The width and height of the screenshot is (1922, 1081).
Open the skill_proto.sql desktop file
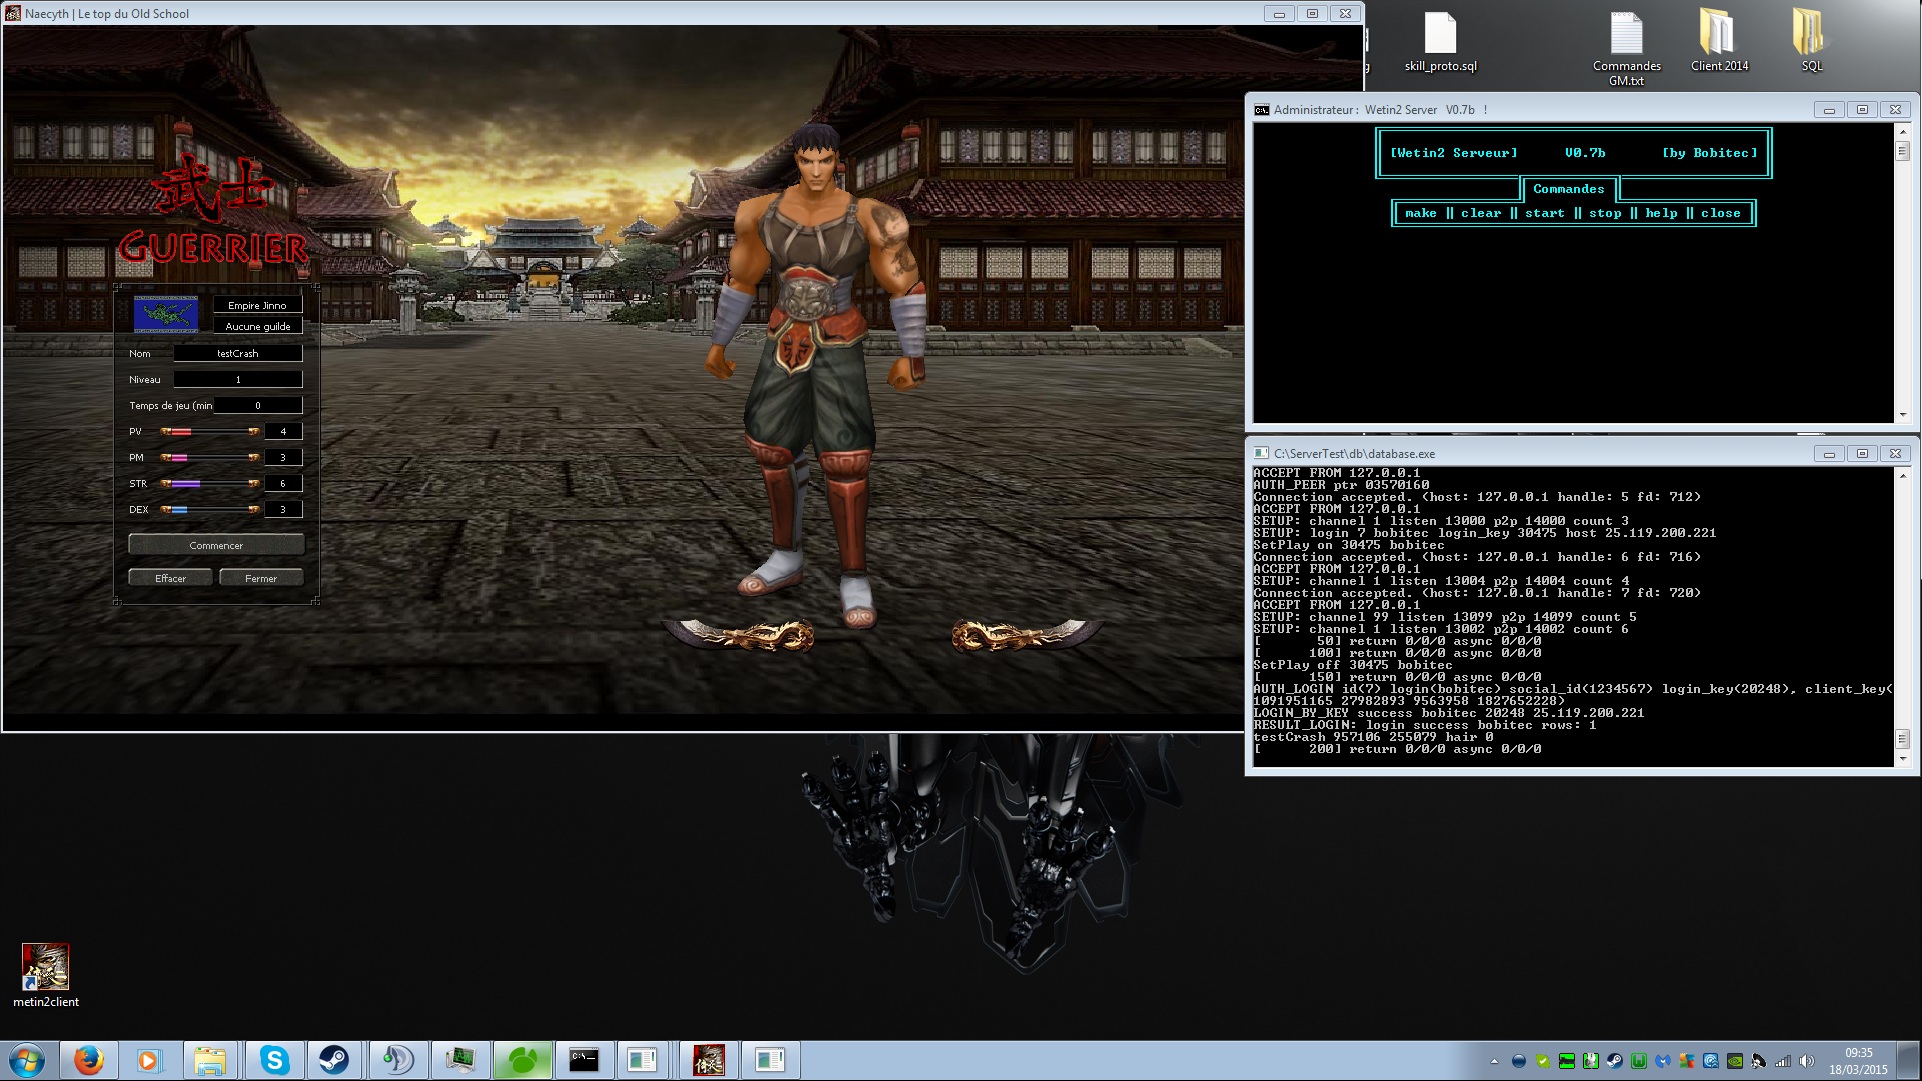(x=1440, y=43)
